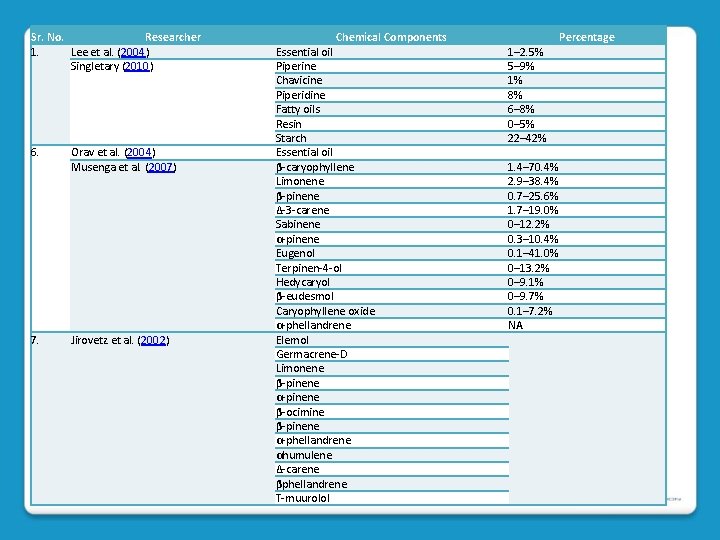The image size is (720, 540).
Task: Select the 'Δ-carene' component cell
Action: (x=392, y=470)
